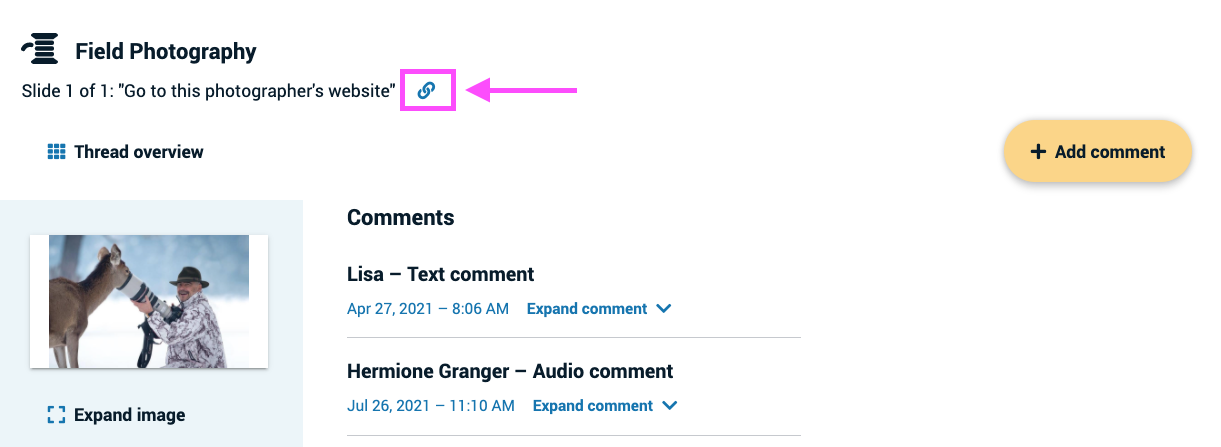Open the Thread overview
Screen dimensions: 1221x447
[x=126, y=152]
